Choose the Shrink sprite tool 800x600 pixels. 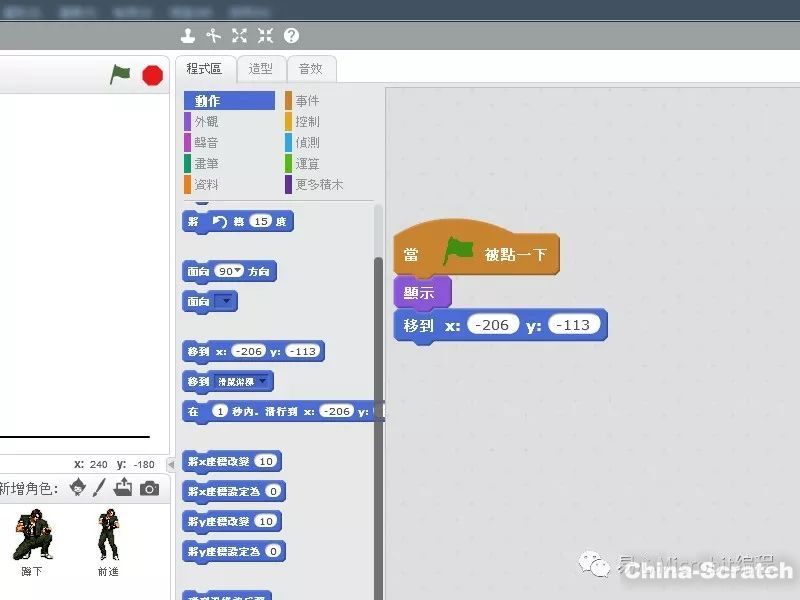coord(265,36)
